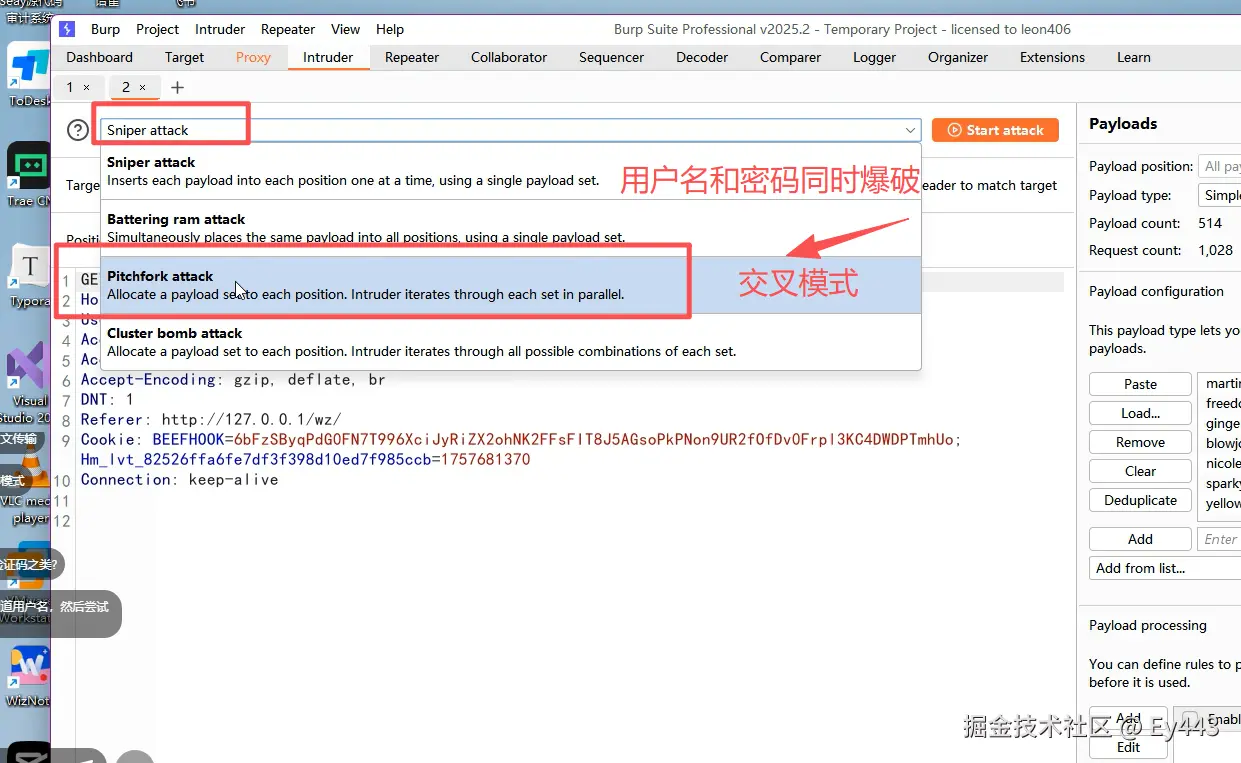Switch to Extensions tab

click(x=1052, y=57)
